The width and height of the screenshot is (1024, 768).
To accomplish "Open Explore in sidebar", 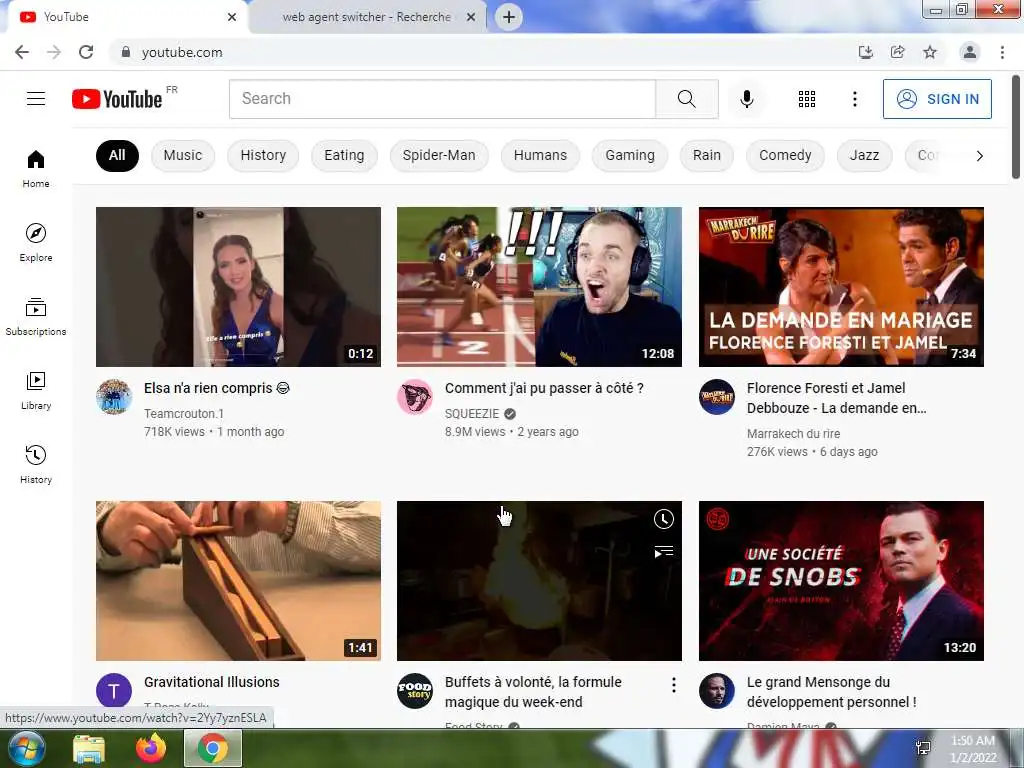I will pos(36,242).
